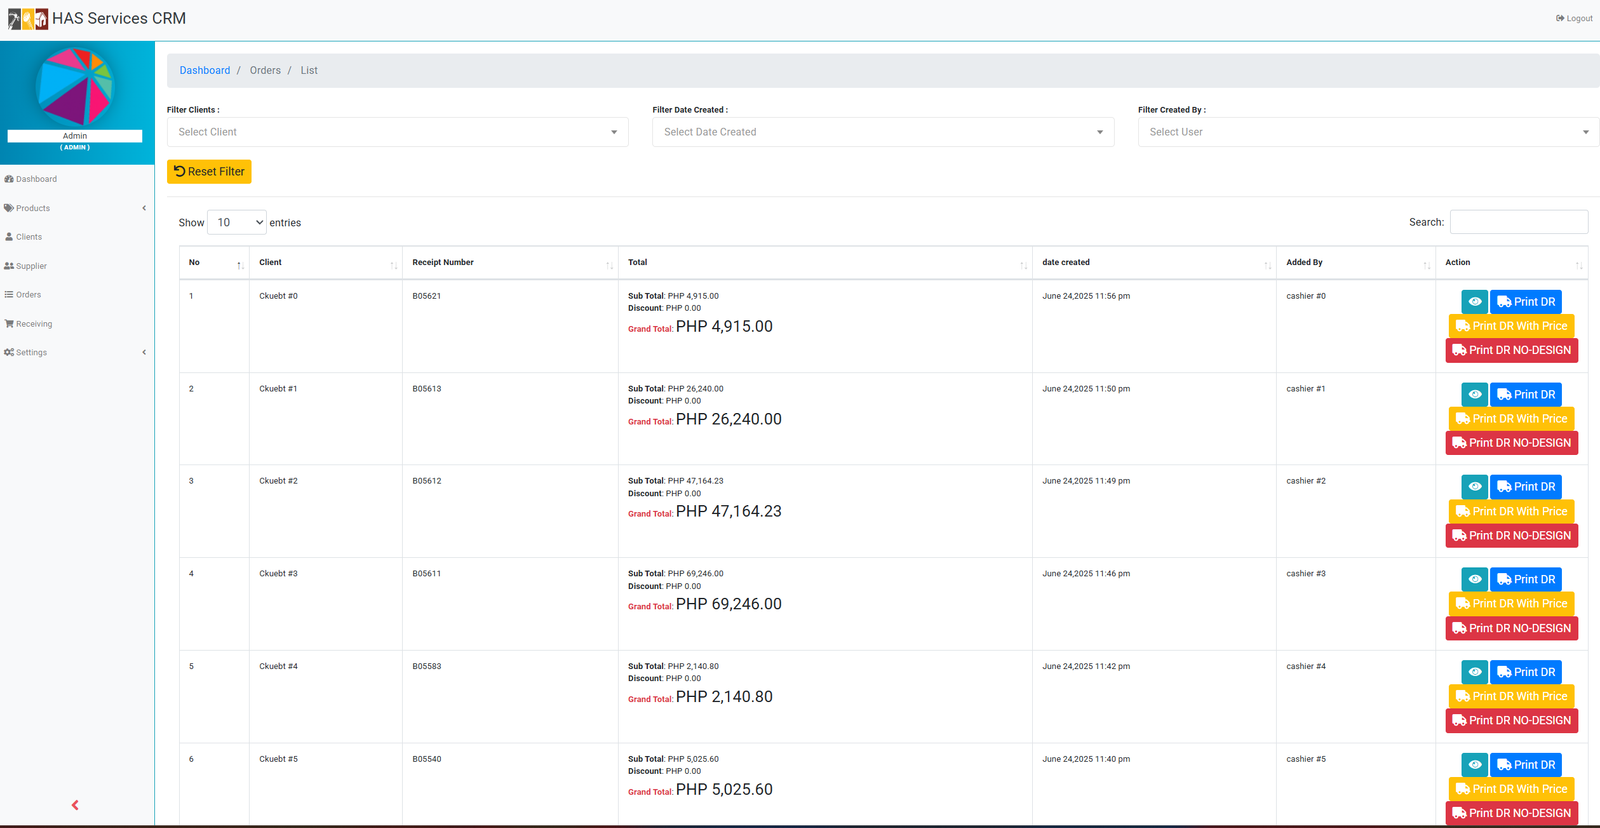Click into the Search input field

coord(1518,222)
